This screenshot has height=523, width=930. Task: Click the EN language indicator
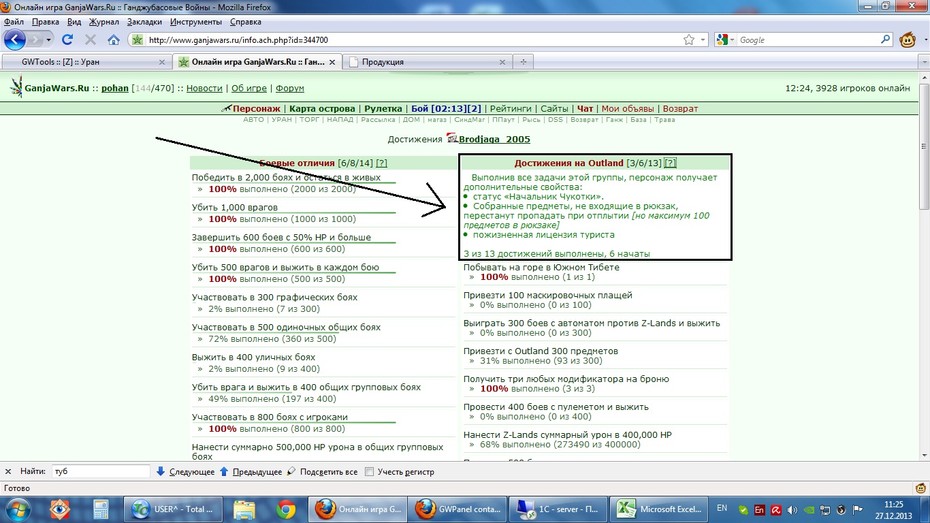[722, 508]
